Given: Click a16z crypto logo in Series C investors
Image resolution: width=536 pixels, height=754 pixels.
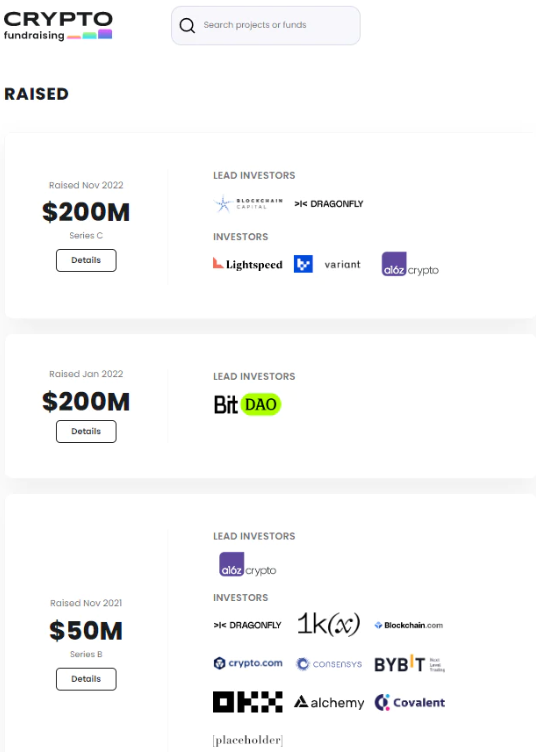Looking at the screenshot, I should 410,264.
